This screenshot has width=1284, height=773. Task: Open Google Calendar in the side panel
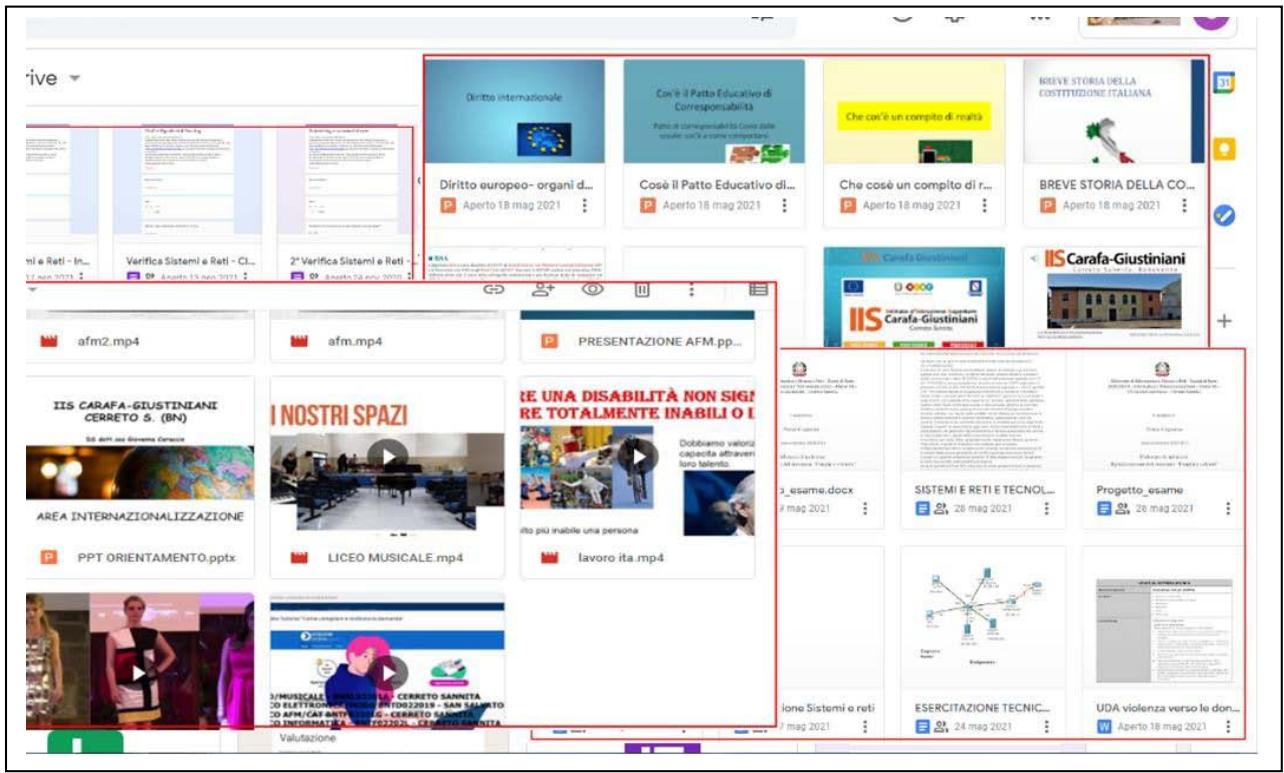[1223, 83]
